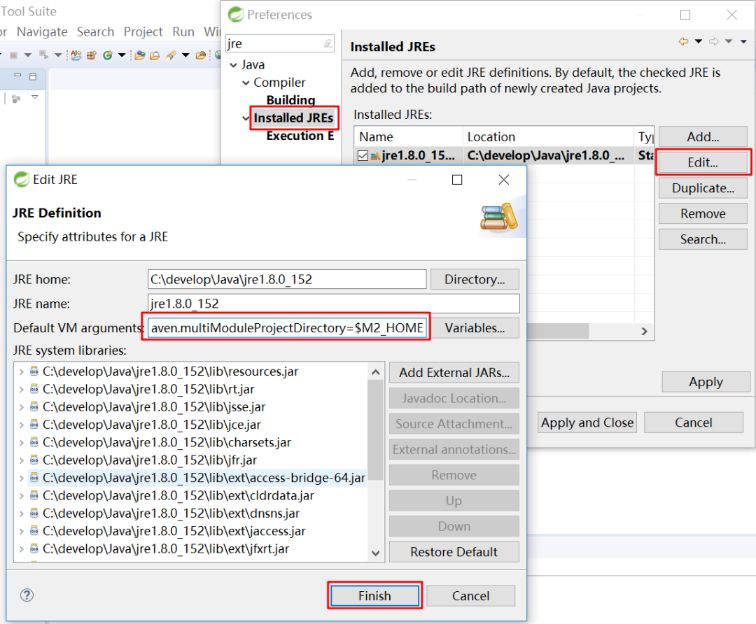756x624 pixels.
Task: Click the New Java Class green icon
Action: coord(108,55)
